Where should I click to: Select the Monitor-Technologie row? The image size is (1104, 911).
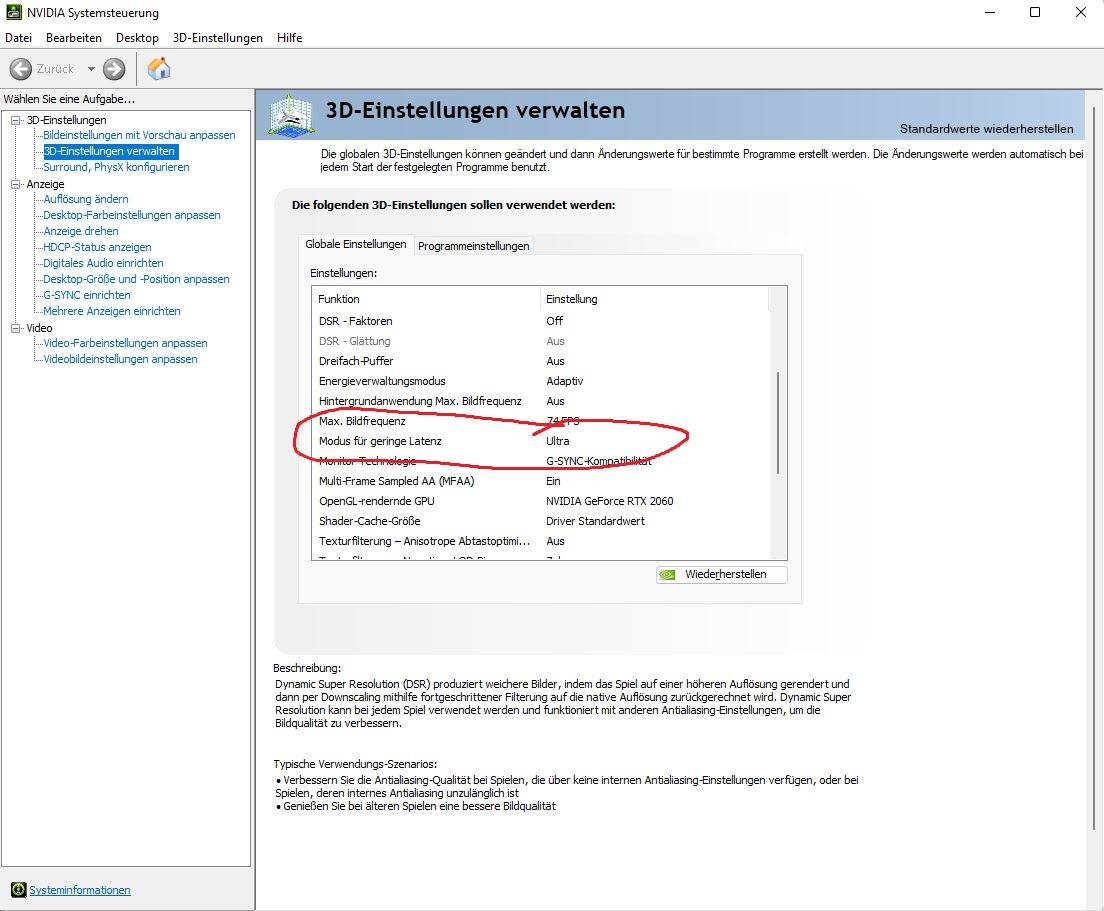[540, 462]
